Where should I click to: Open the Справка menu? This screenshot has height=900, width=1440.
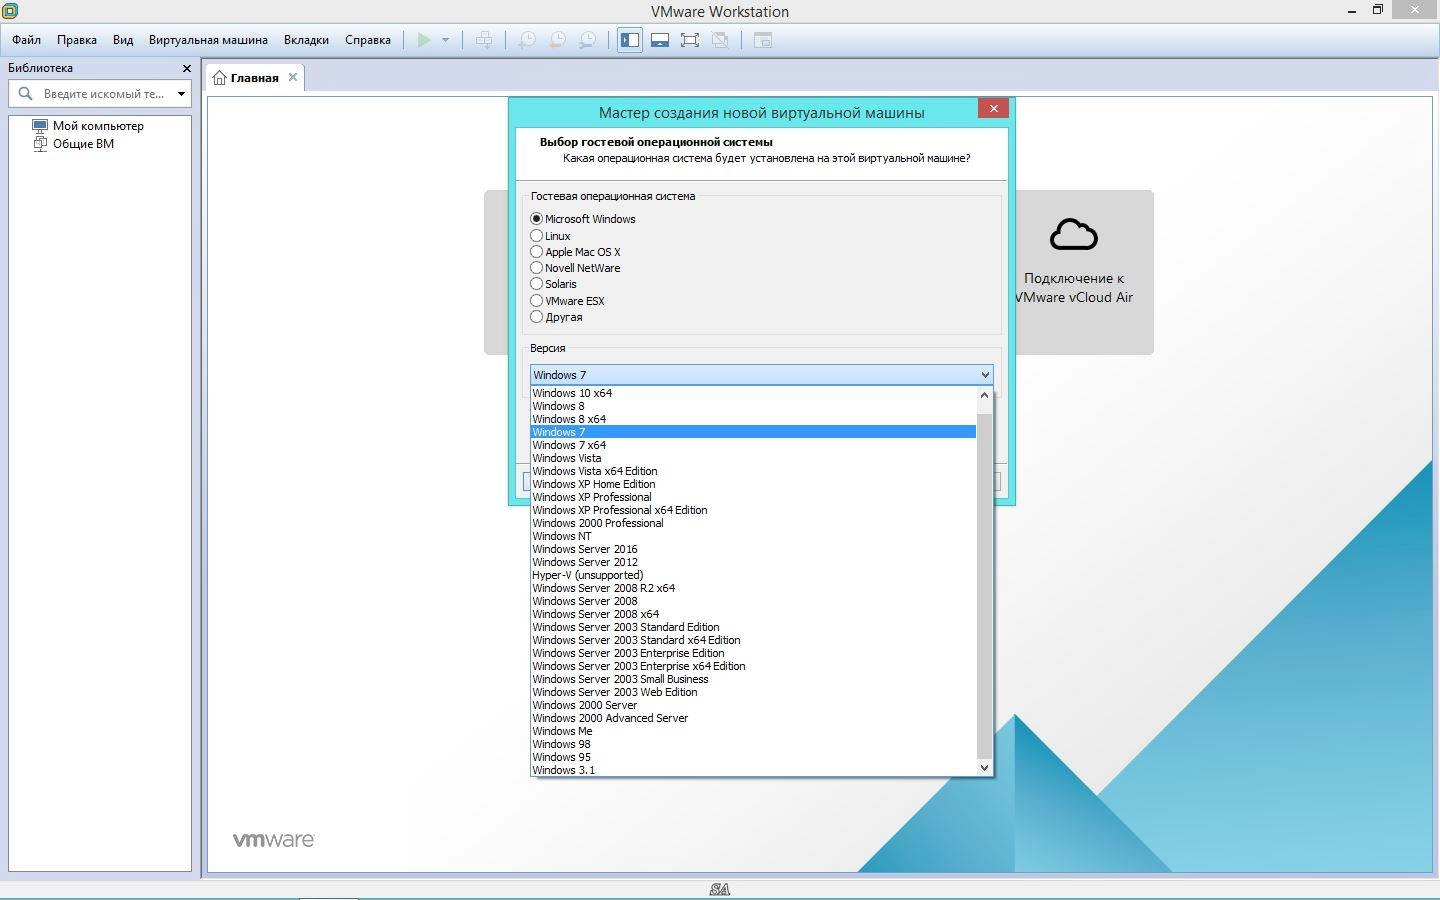point(368,40)
